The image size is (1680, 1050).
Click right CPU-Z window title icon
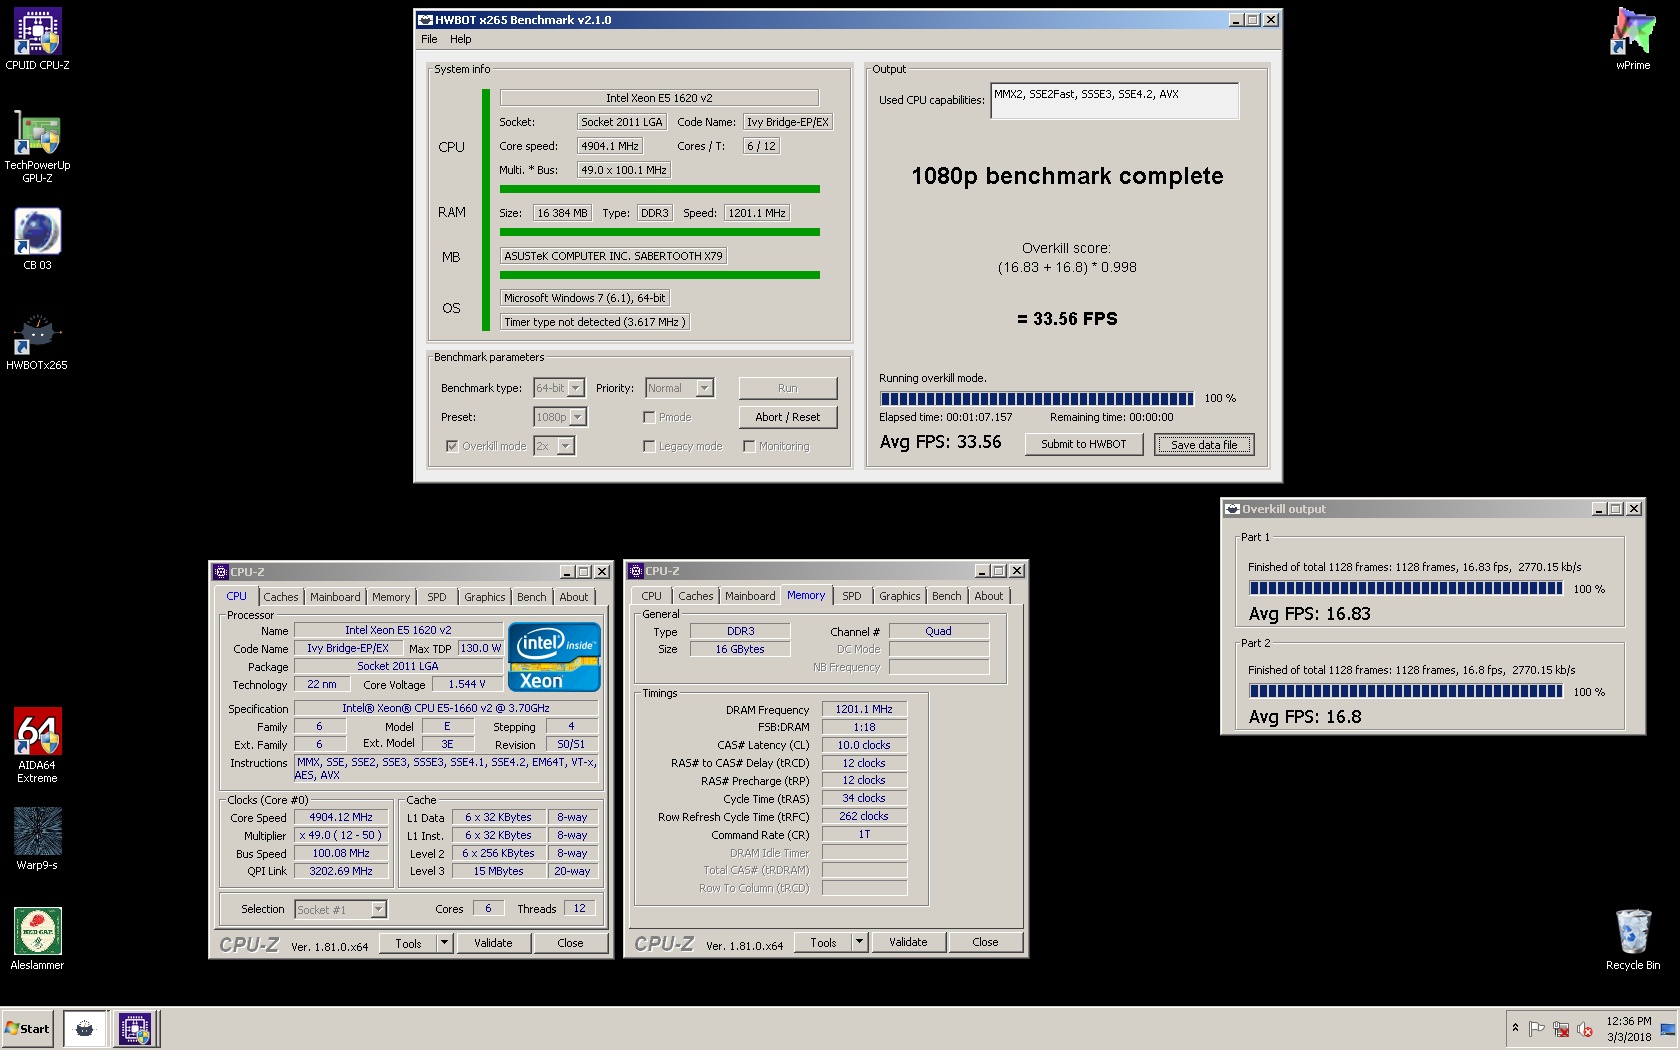click(x=636, y=571)
